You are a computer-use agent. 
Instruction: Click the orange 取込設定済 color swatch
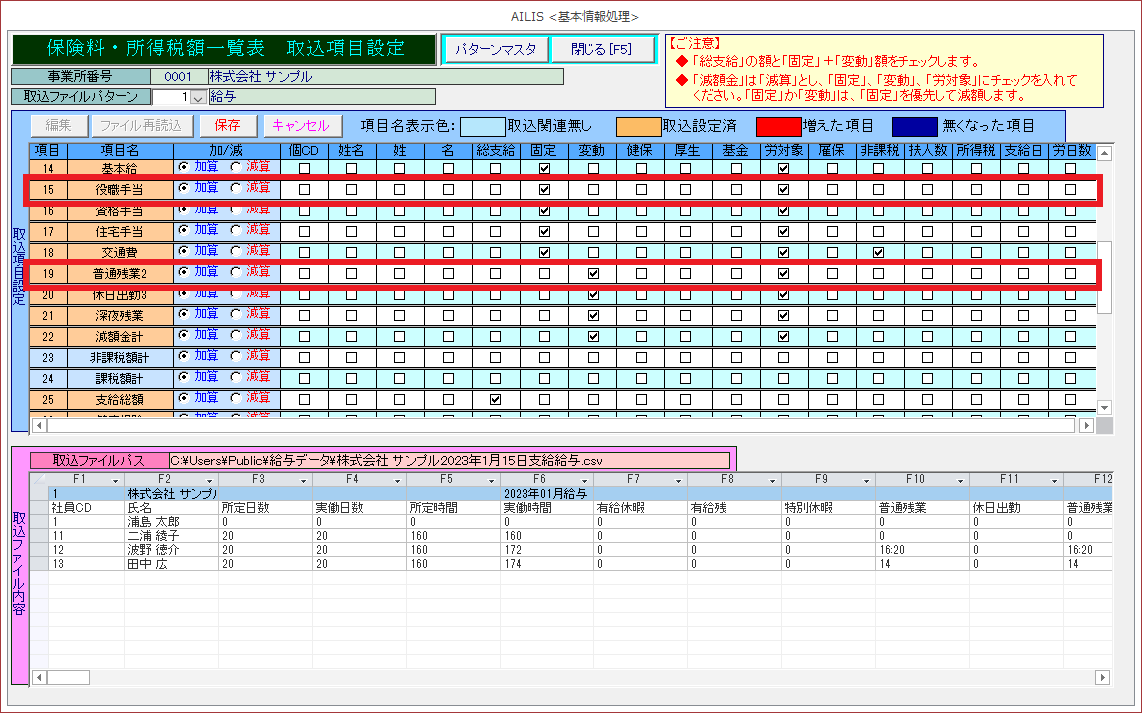pyautogui.click(x=637, y=126)
